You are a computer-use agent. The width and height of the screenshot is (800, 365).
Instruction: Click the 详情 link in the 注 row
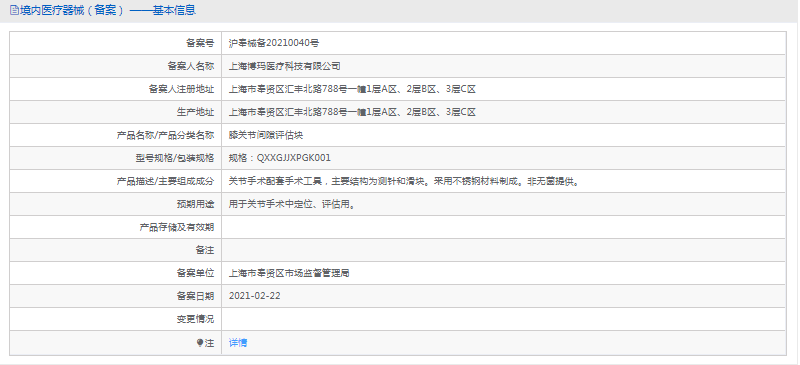tap(238, 343)
